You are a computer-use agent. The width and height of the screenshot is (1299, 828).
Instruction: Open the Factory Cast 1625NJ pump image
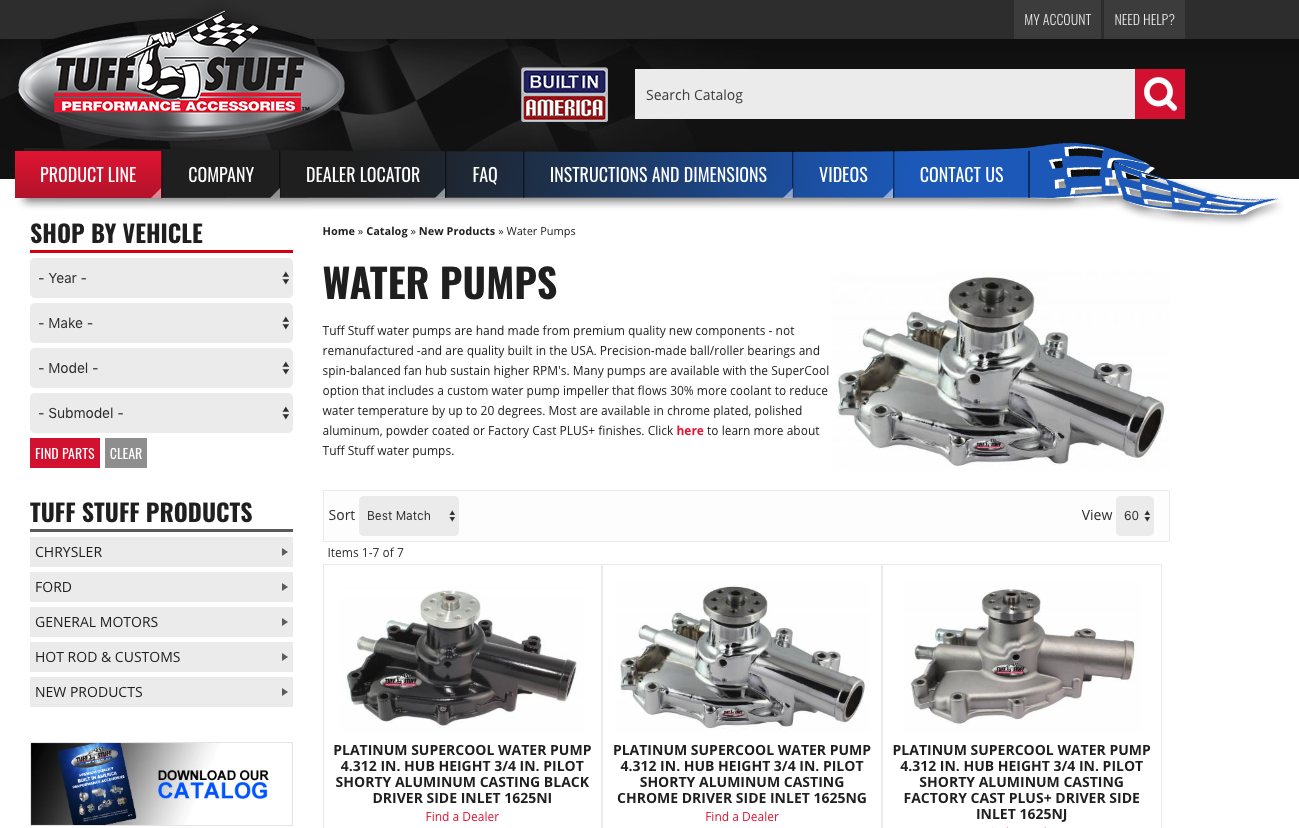pos(1022,655)
